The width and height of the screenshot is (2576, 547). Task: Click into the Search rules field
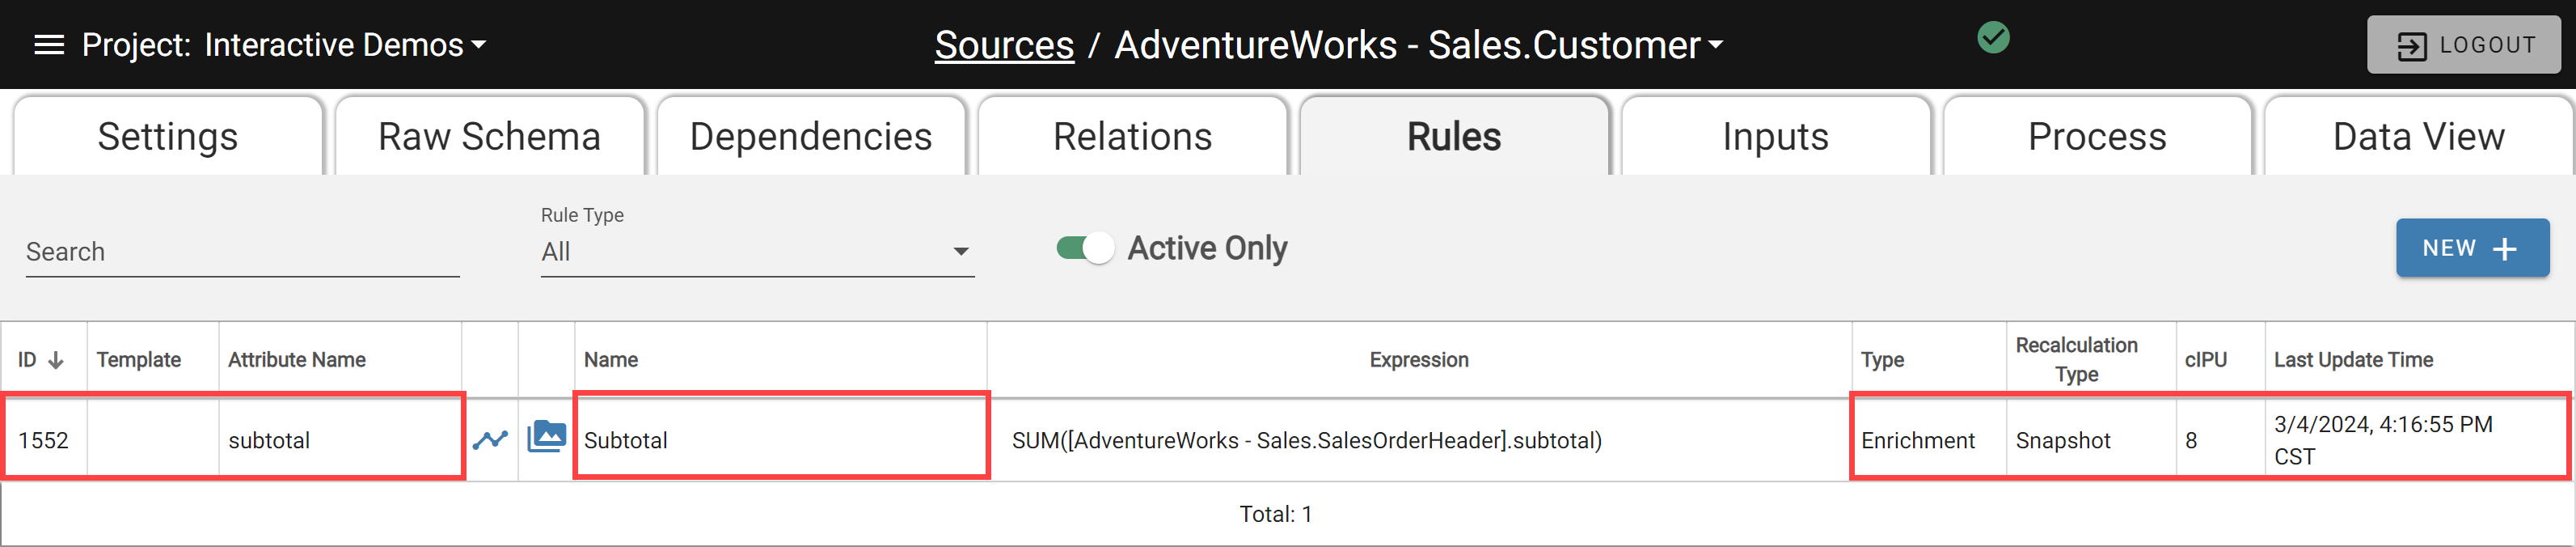point(242,252)
